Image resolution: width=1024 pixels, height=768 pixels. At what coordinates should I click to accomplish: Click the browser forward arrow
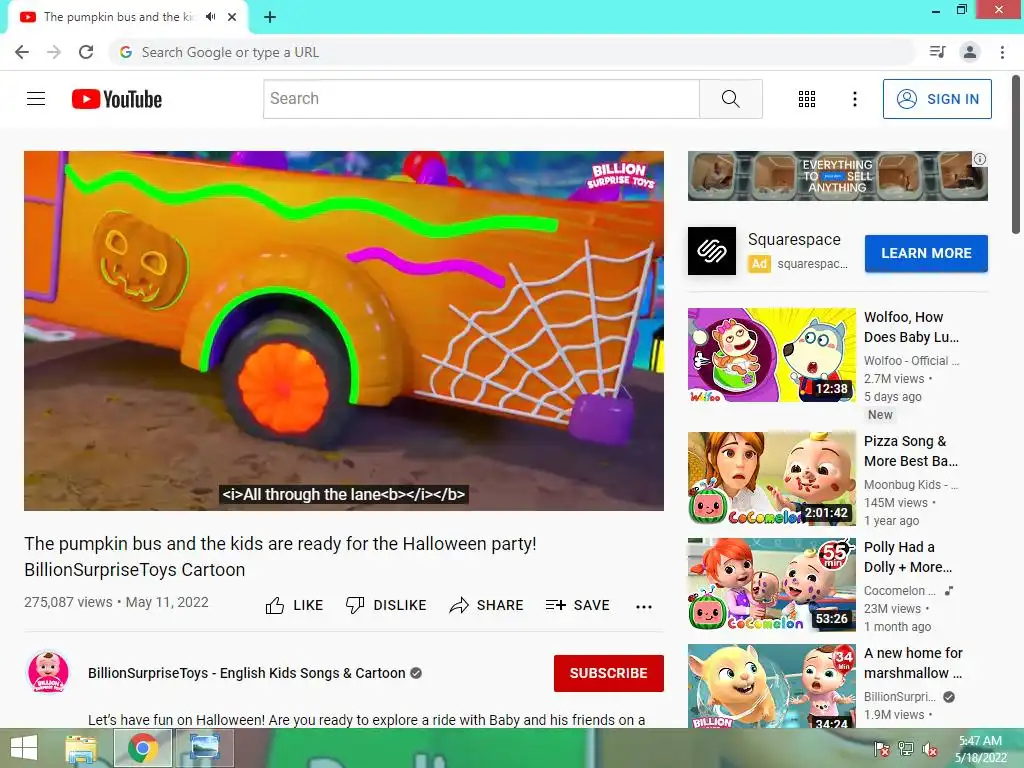pos(54,52)
